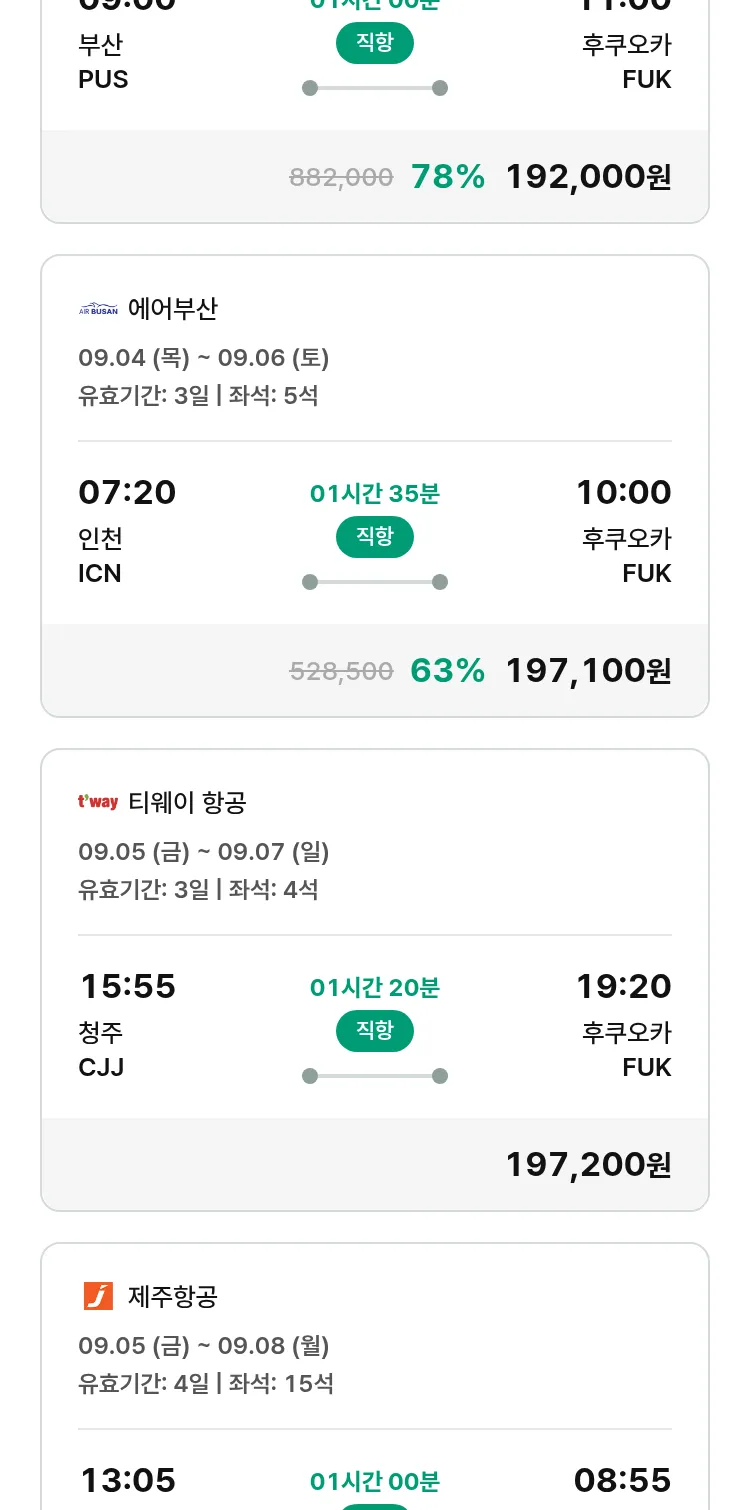The image size is (750, 1510).
Task: Click the route line under Incheon flight's 직항 badge
Action: pyautogui.click(x=374, y=582)
